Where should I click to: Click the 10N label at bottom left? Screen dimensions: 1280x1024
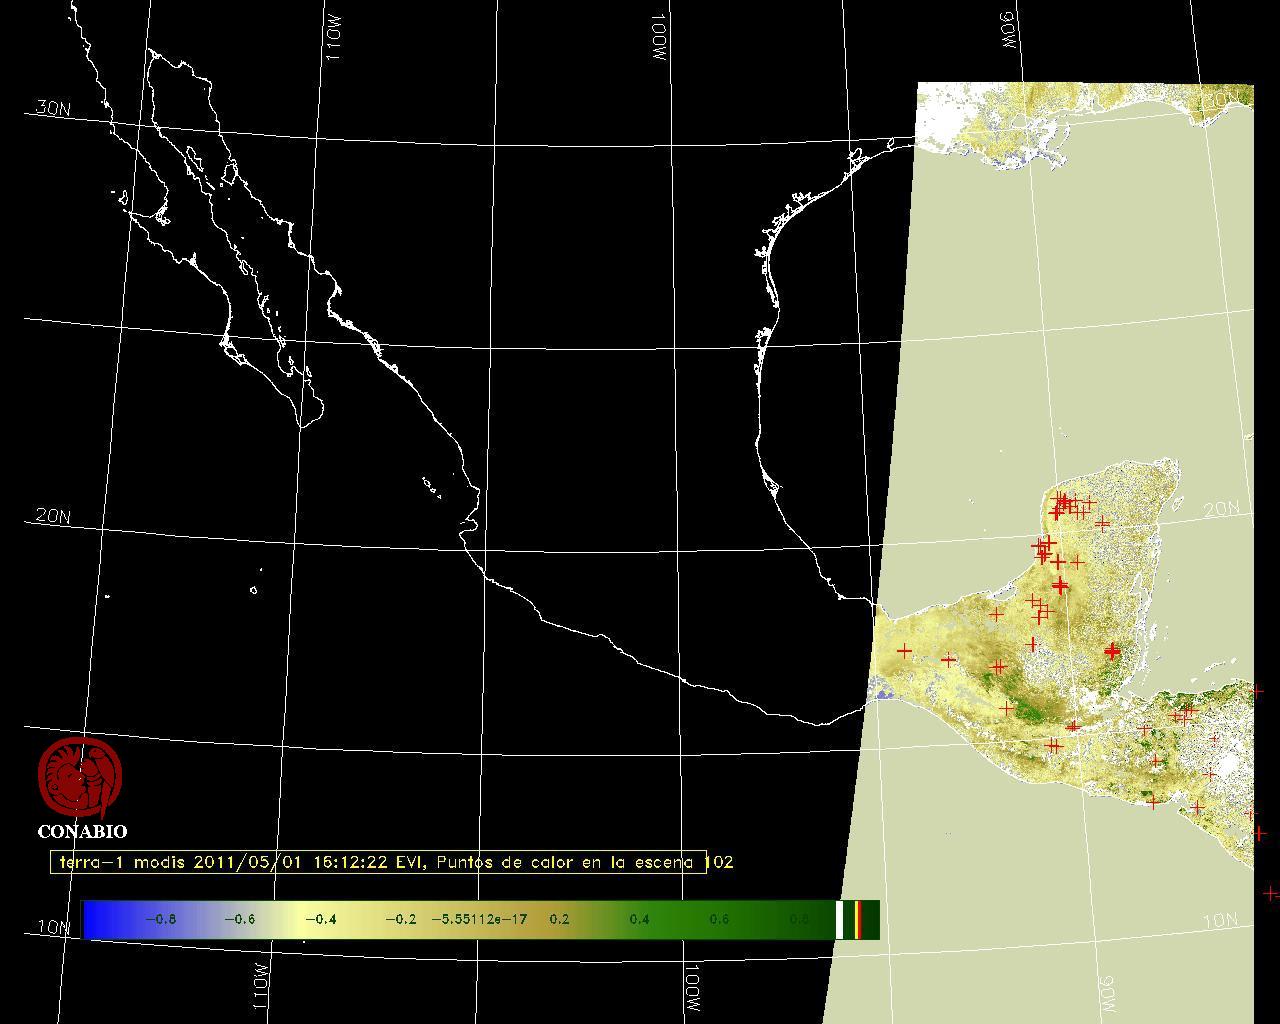(52, 927)
